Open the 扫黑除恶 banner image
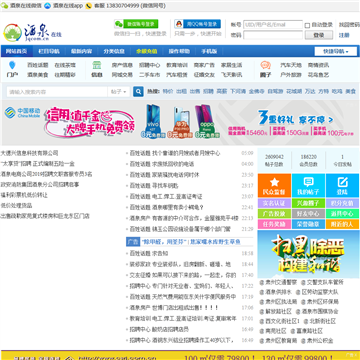Viewport: 360px width, 360px height. [x=308, y=254]
